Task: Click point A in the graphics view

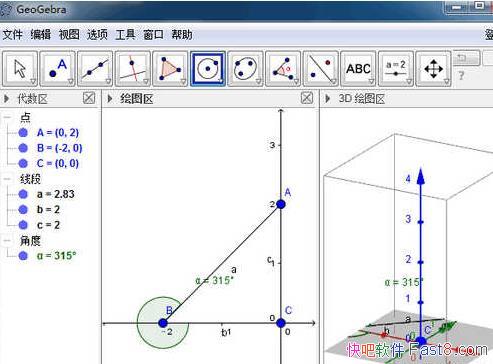Action: 281,204
